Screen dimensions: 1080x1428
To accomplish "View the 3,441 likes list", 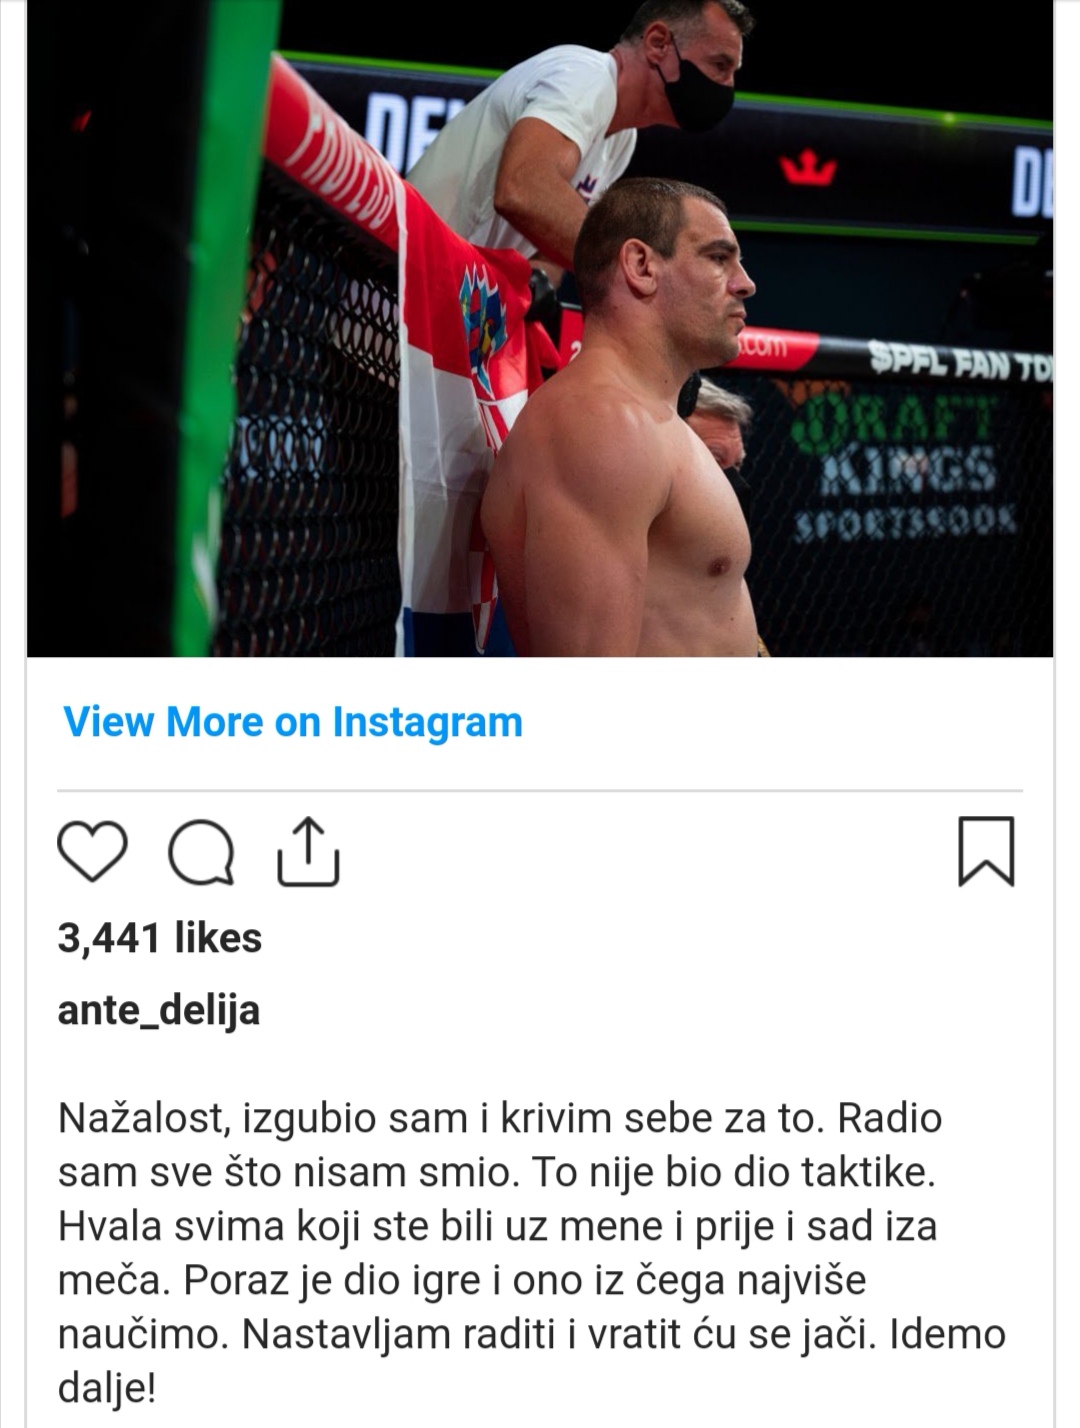I will click(160, 938).
